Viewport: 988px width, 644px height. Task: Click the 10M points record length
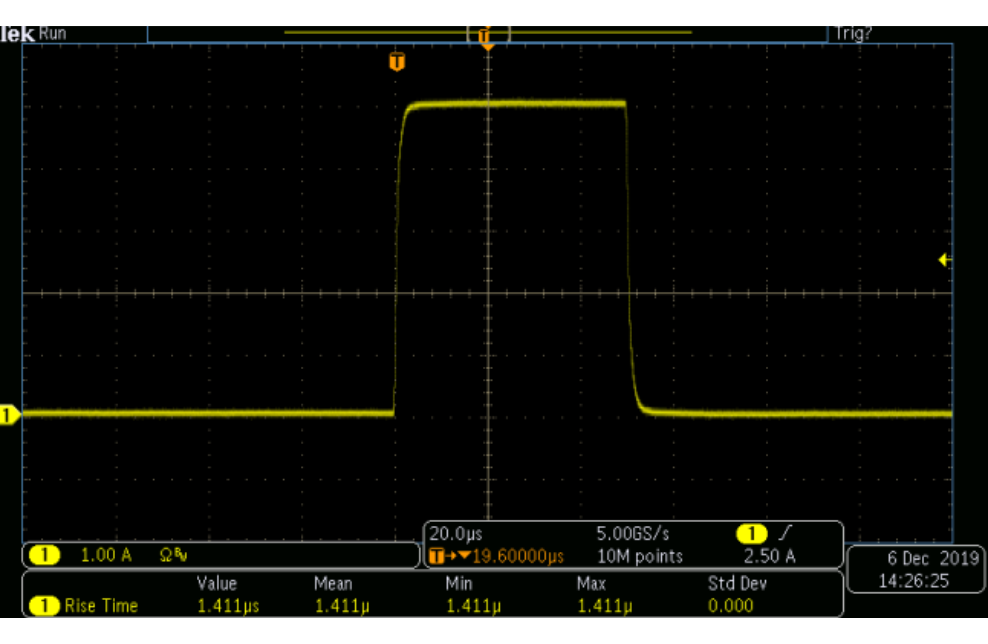[640, 556]
